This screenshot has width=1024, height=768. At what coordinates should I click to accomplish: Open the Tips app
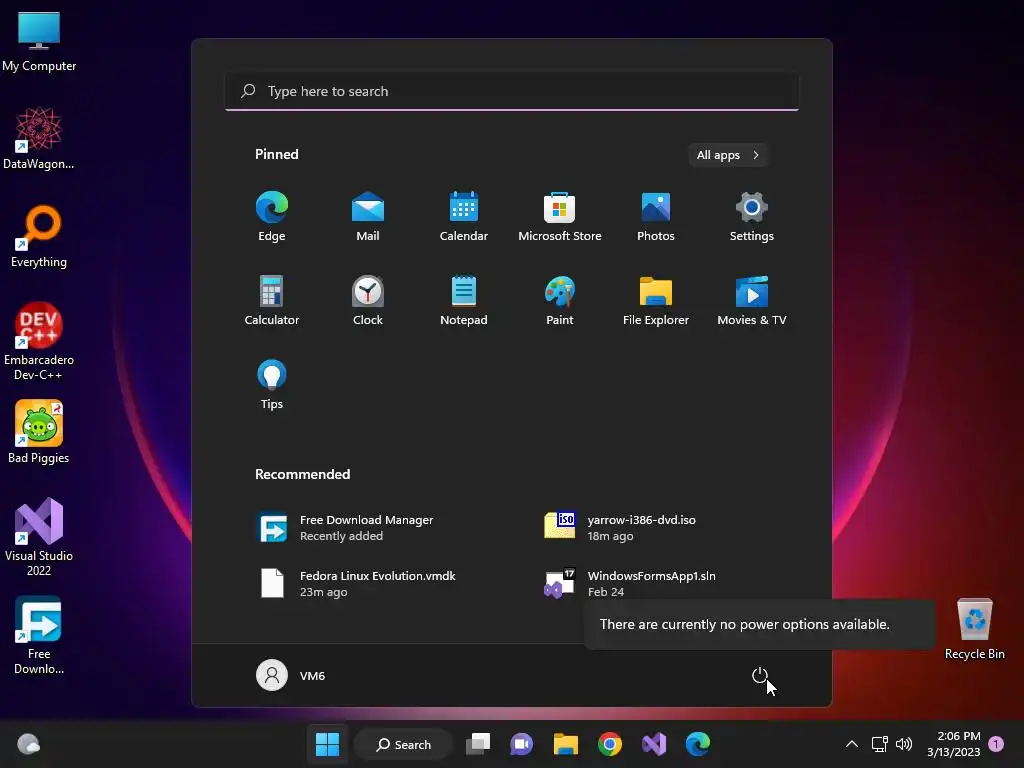coord(272,385)
